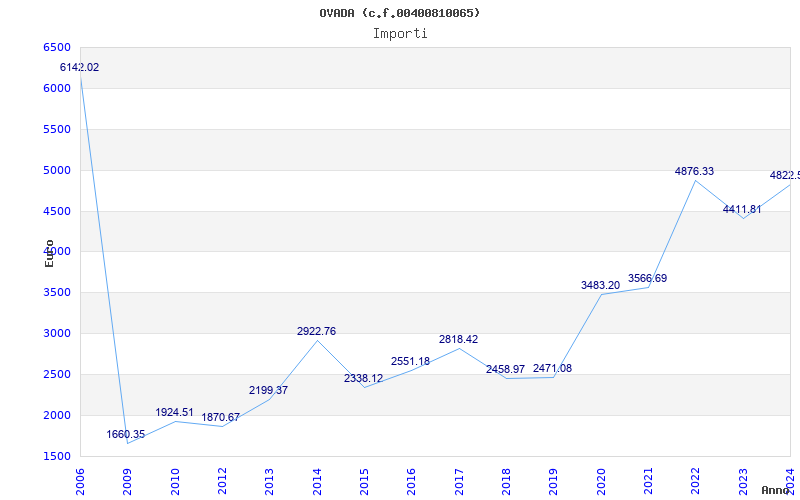
Task: Click the 6000 y-axis tick
Action: (57, 88)
